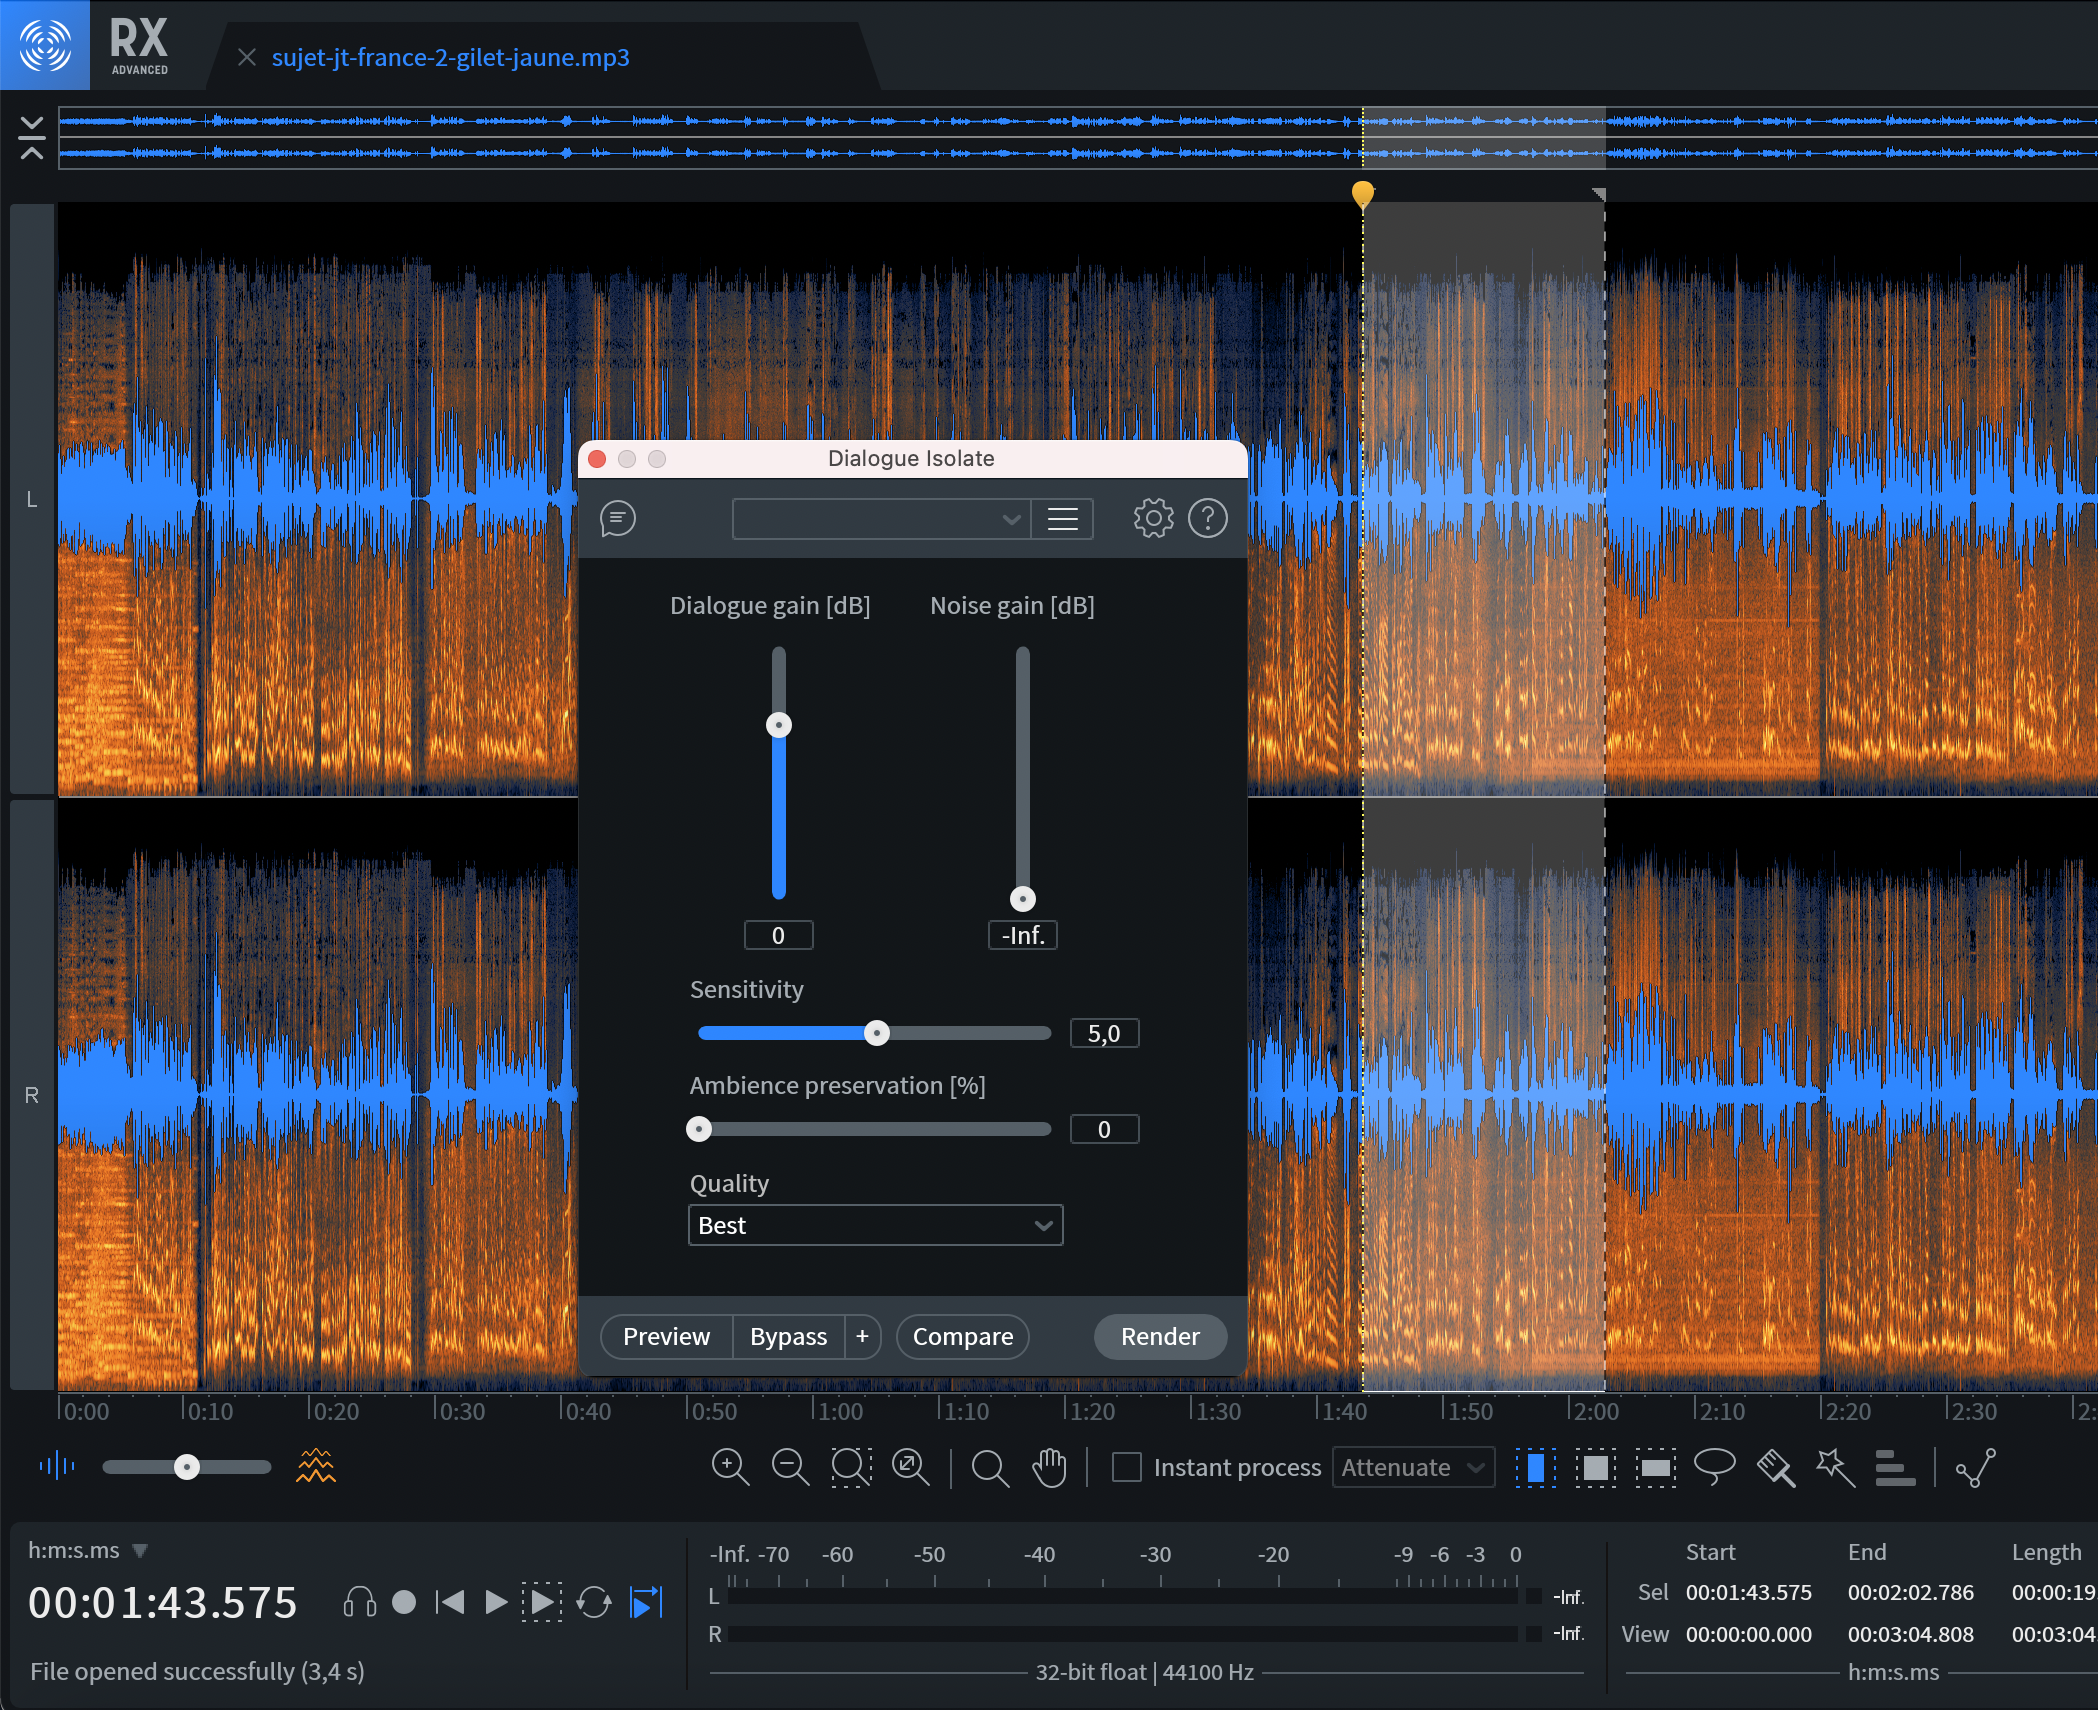2098x1710 pixels.
Task: Toggle headphone input monitoring
Action: tap(360, 1603)
